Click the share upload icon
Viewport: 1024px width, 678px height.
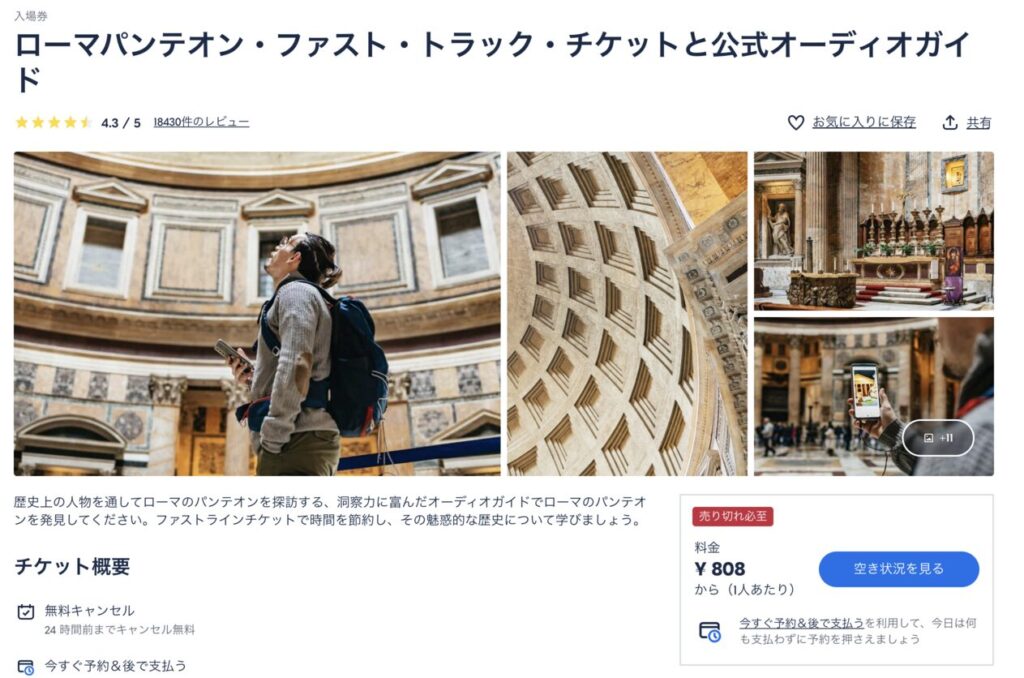tap(950, 122)
